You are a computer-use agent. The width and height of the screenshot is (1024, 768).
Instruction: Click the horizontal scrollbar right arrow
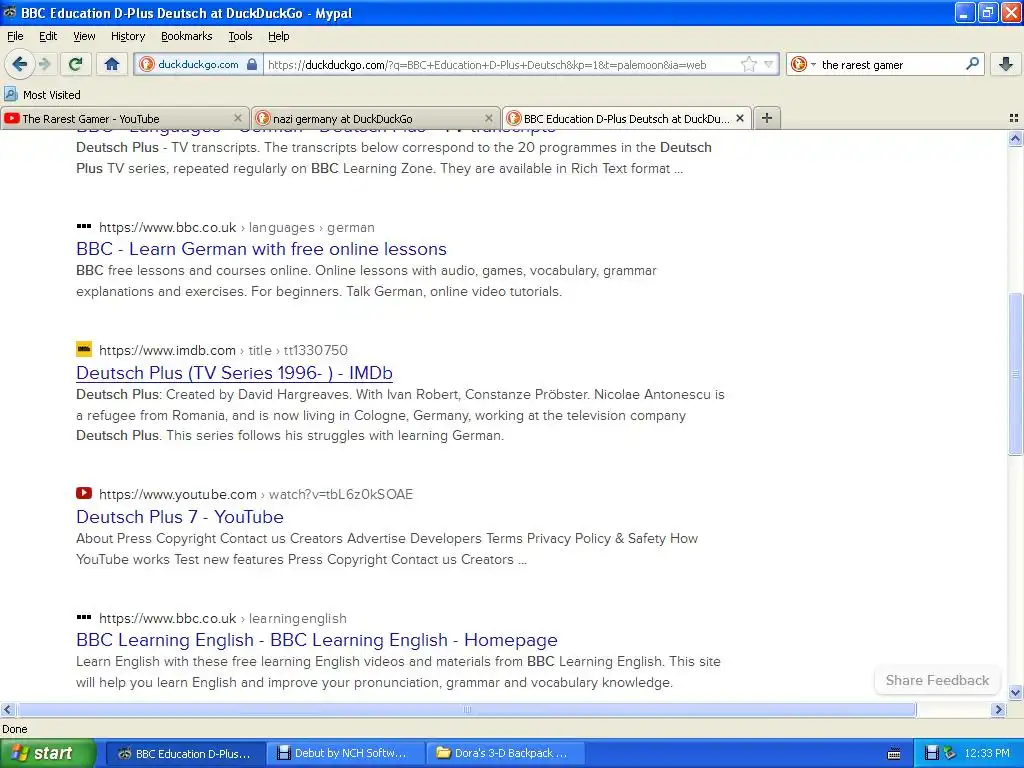tap(998, 709)
